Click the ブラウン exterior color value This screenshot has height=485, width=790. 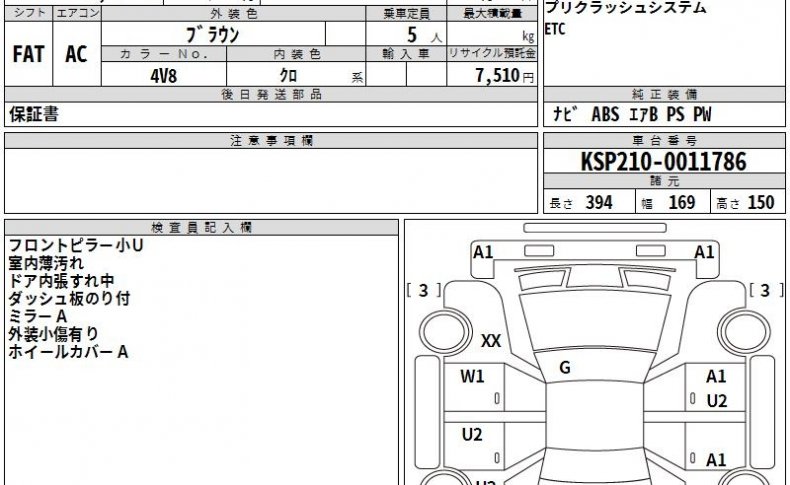click(x=213, y=34)
